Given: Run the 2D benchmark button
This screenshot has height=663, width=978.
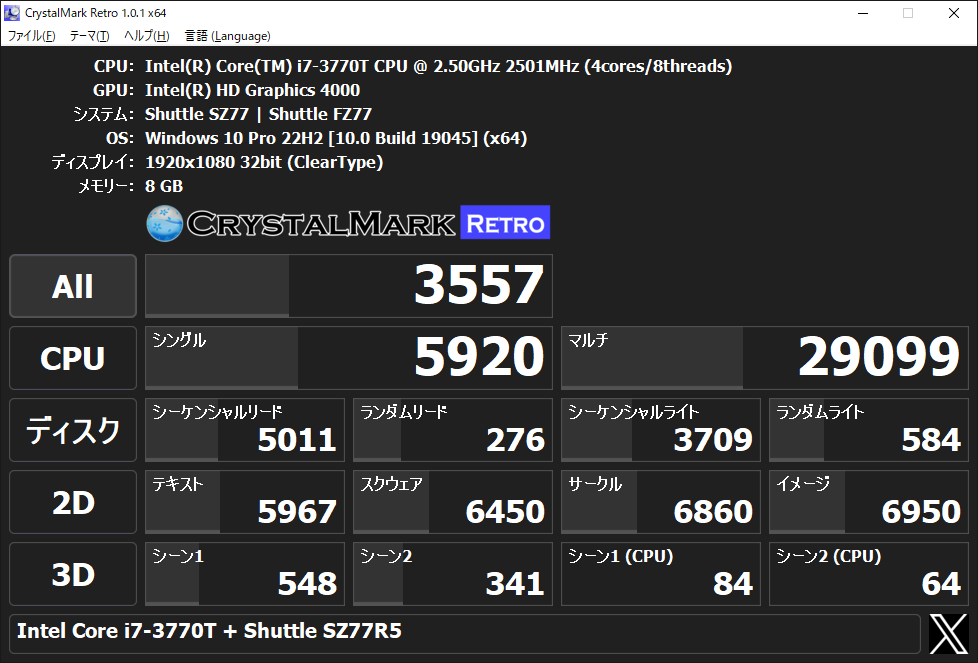Looking at the screenshot, I should click(73, 502).
